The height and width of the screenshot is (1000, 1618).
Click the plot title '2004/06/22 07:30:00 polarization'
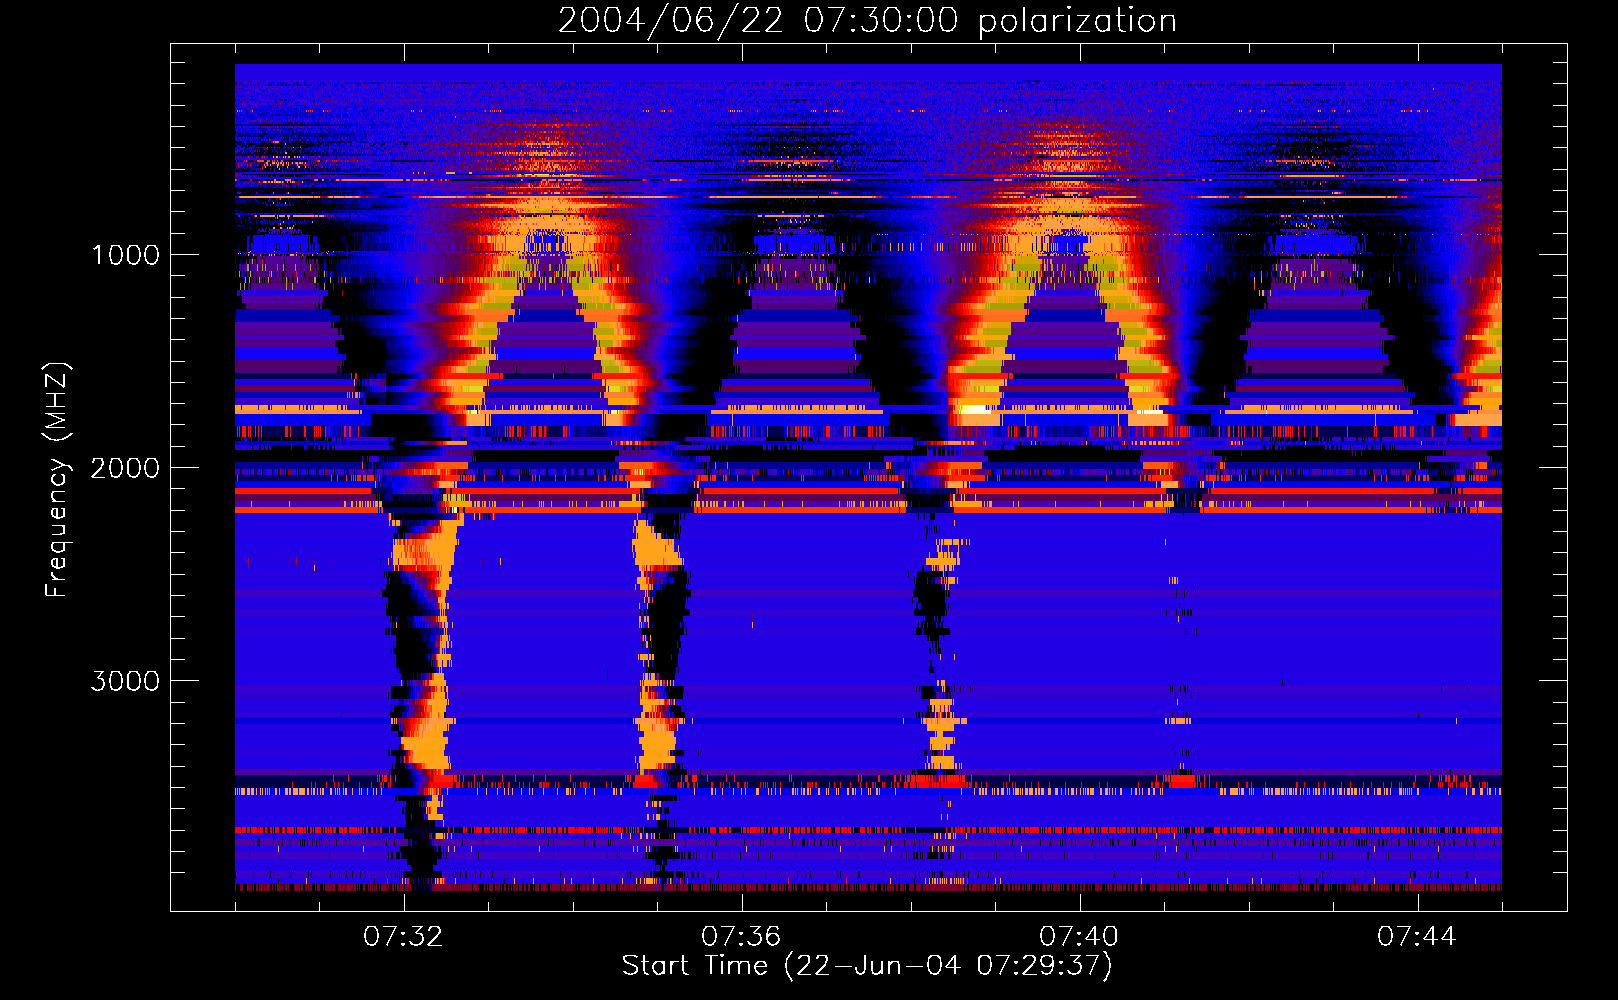[x=867, y=21]
